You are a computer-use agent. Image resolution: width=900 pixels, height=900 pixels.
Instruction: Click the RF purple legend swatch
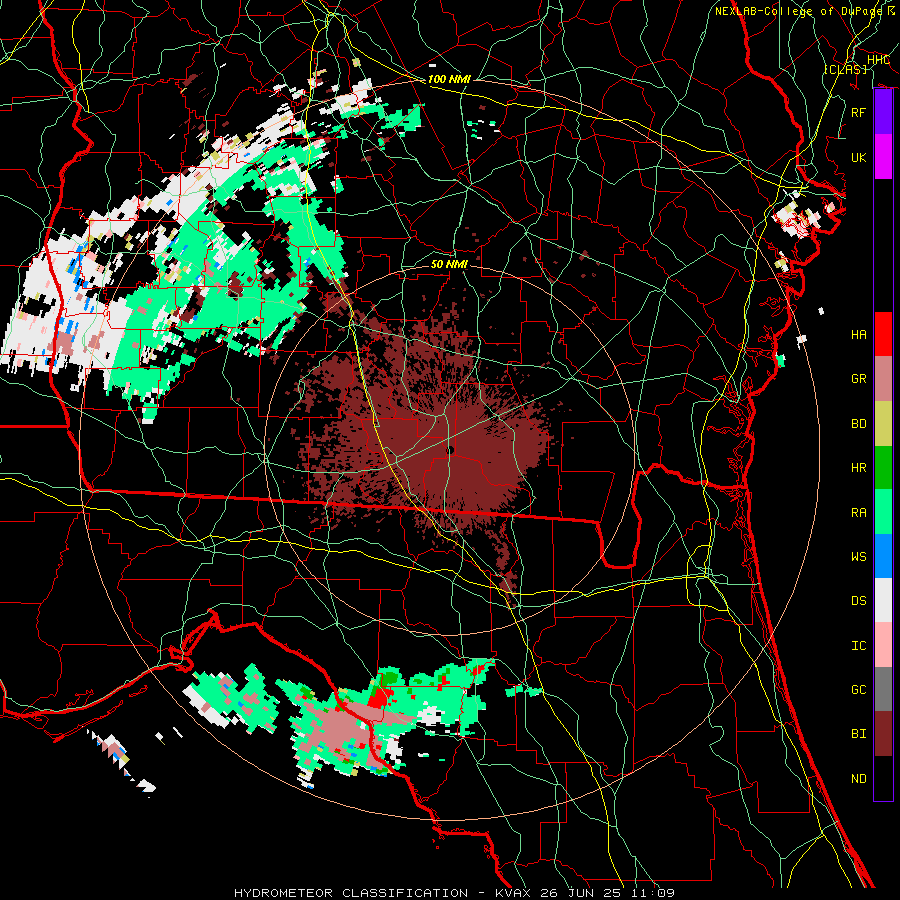coord(883,111)
